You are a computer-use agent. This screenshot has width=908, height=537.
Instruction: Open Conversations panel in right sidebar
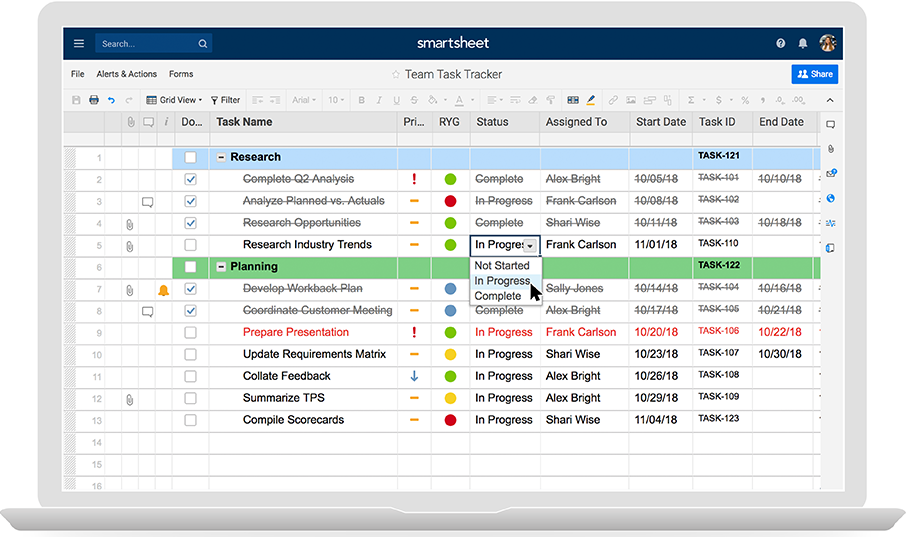pyautogui.click(x=830, y=125)
